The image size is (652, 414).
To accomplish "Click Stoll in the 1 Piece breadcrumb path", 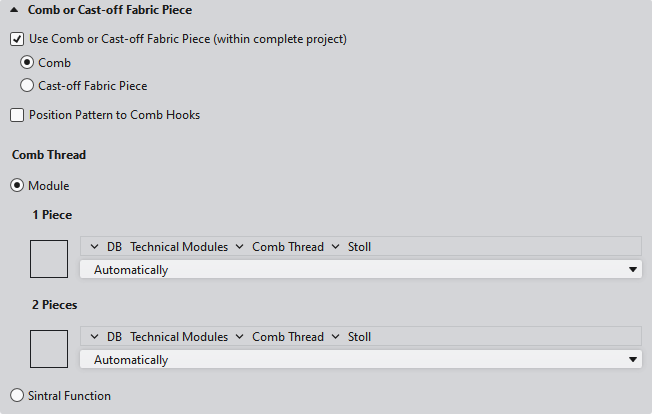I will (x=359, y=247).
